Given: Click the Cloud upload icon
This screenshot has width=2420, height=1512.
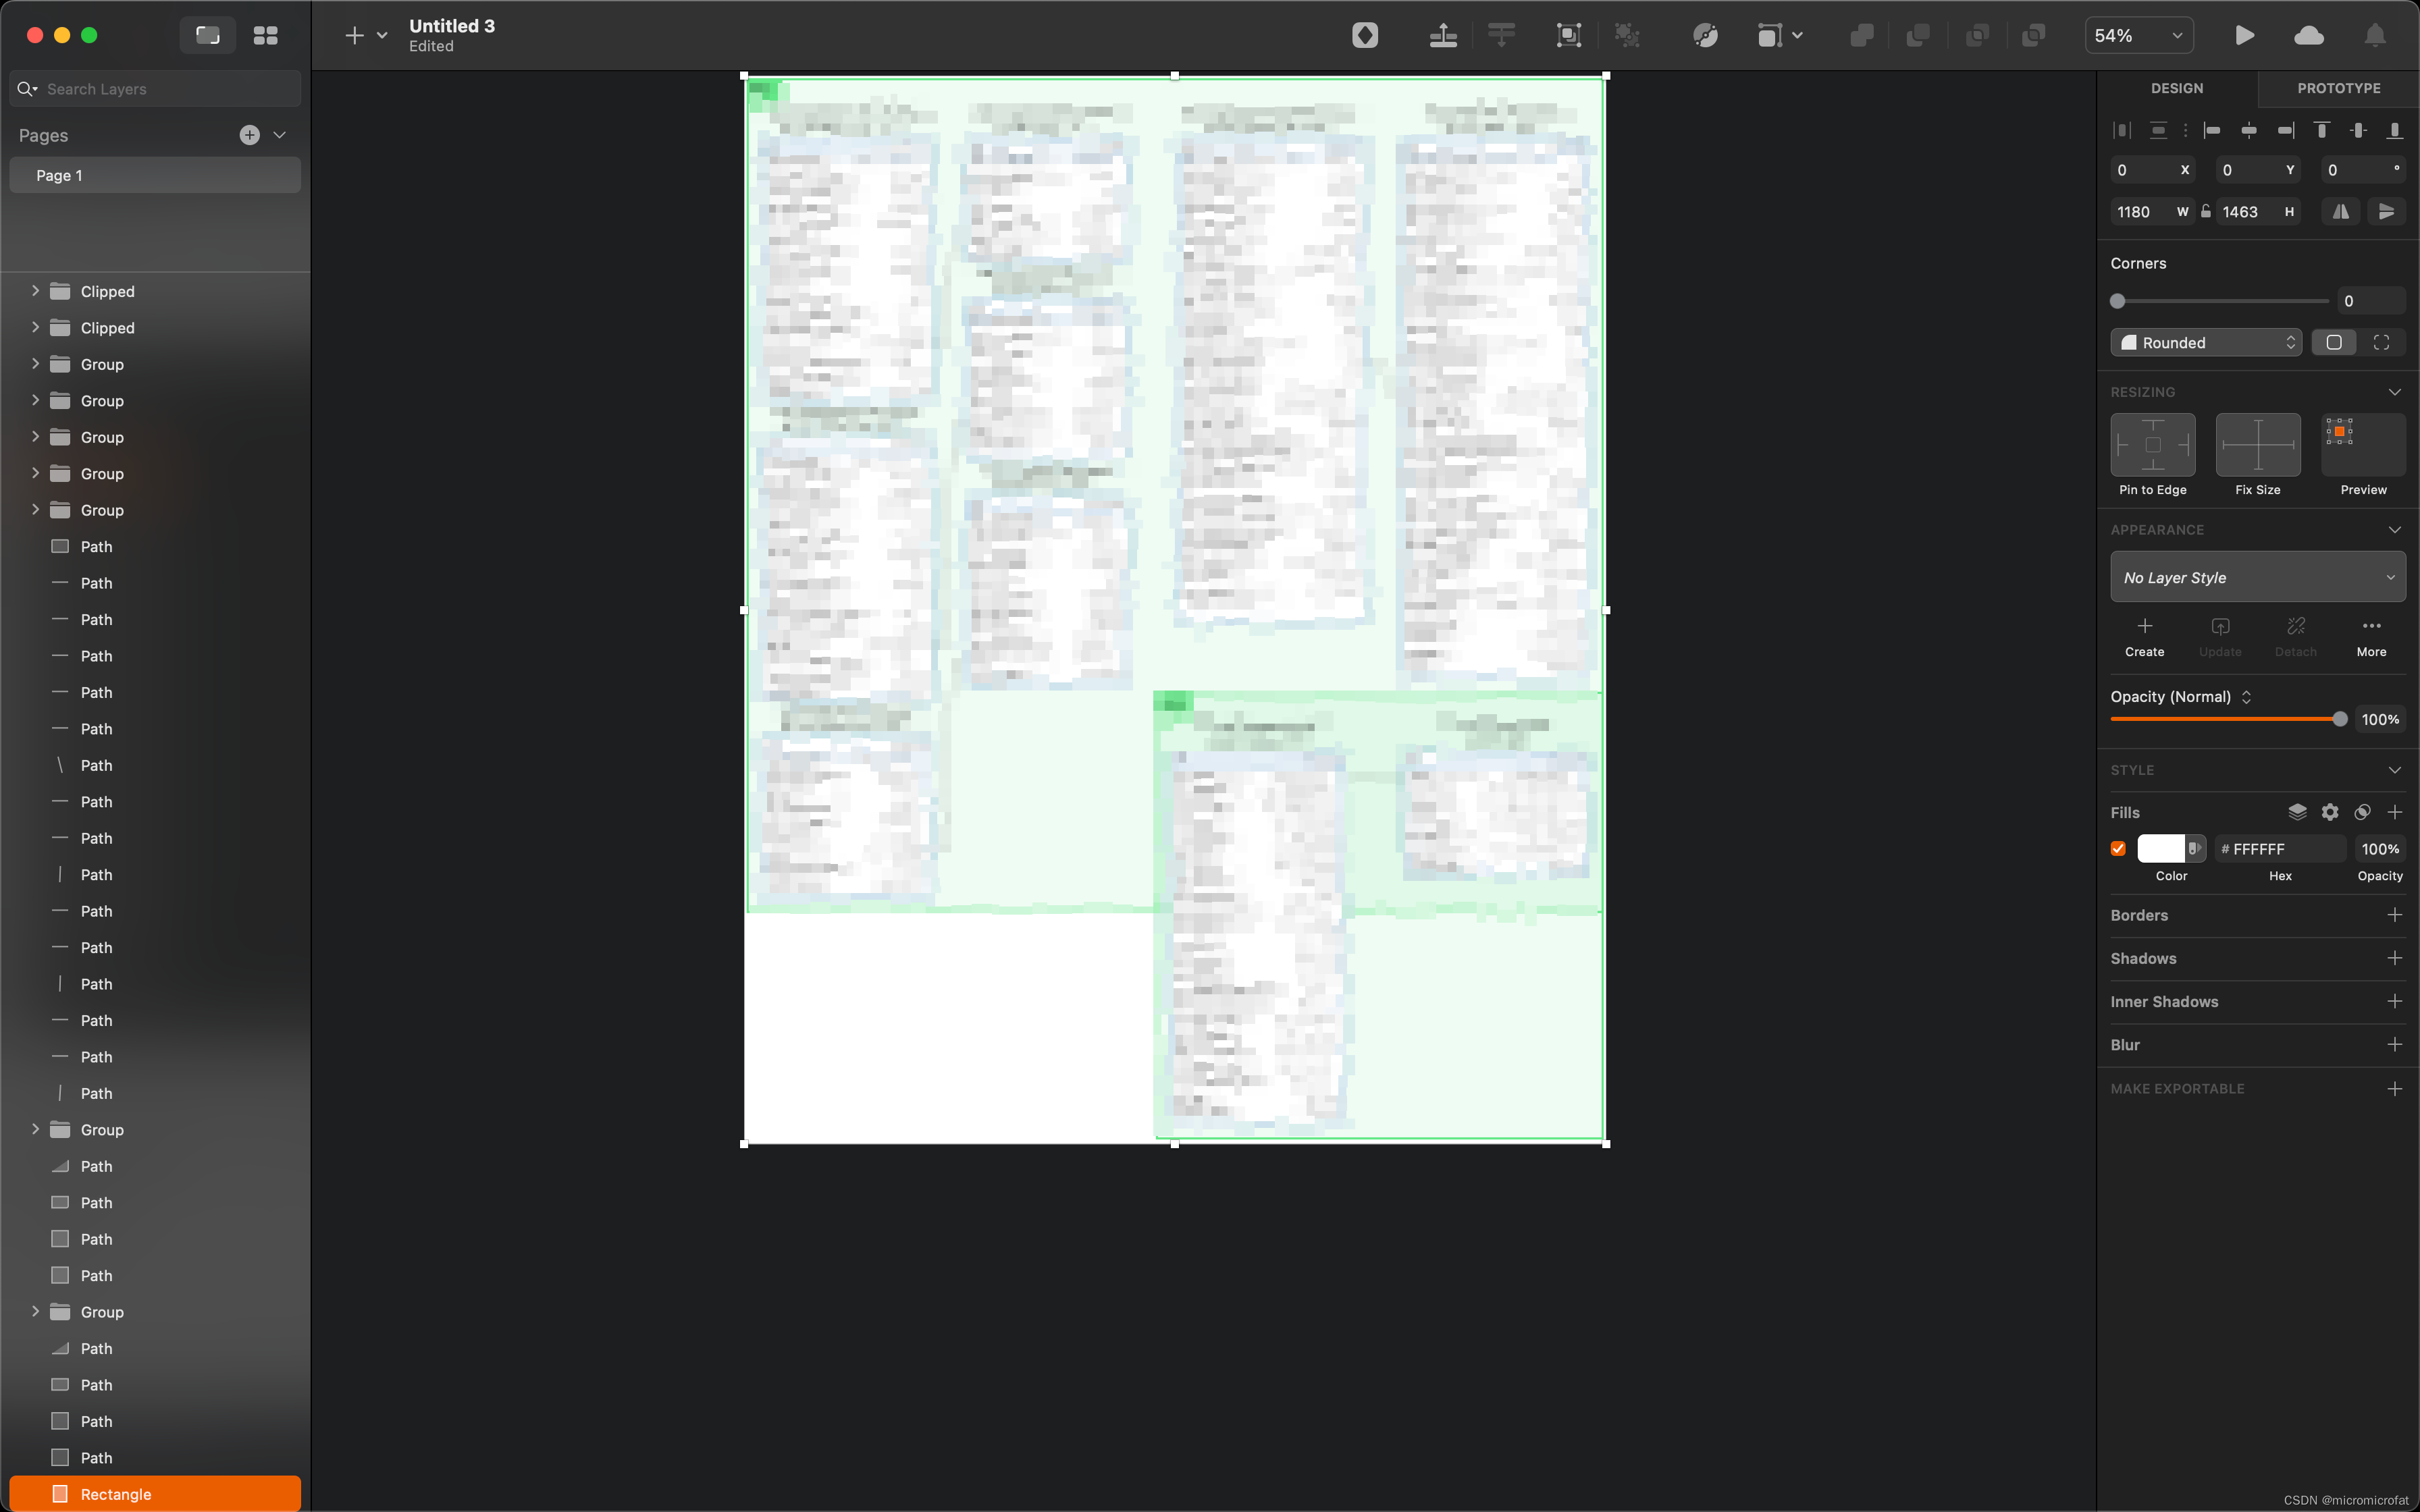Looking at the screenshot, I should (2308, 35).
